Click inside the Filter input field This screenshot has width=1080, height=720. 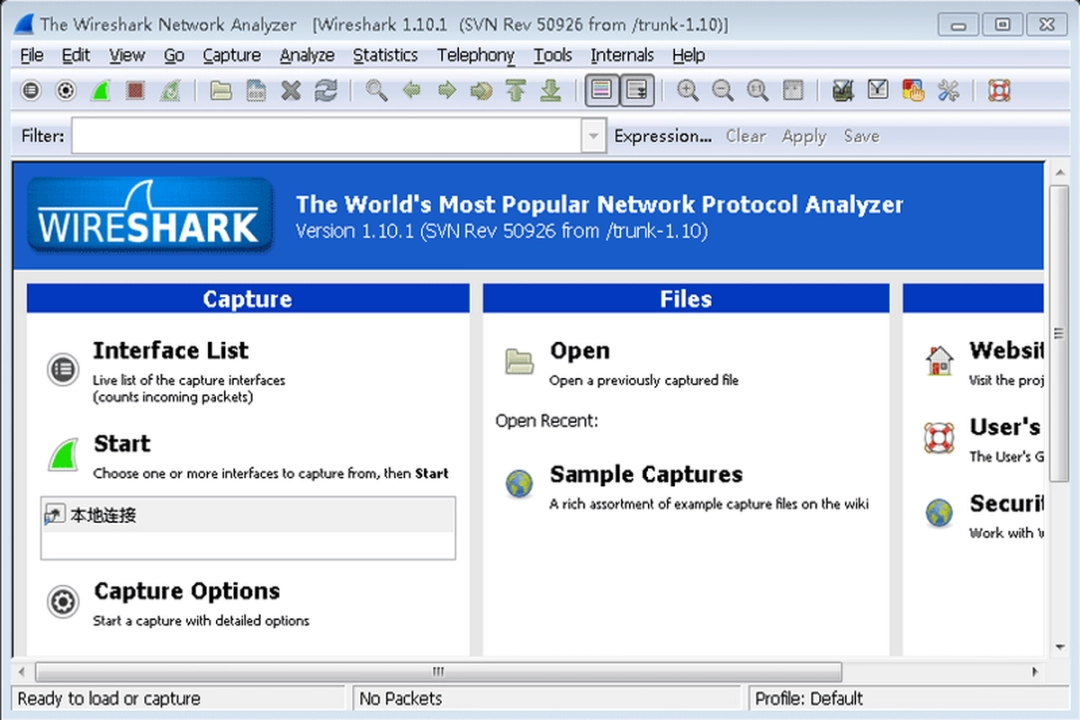tap(330, 135)
